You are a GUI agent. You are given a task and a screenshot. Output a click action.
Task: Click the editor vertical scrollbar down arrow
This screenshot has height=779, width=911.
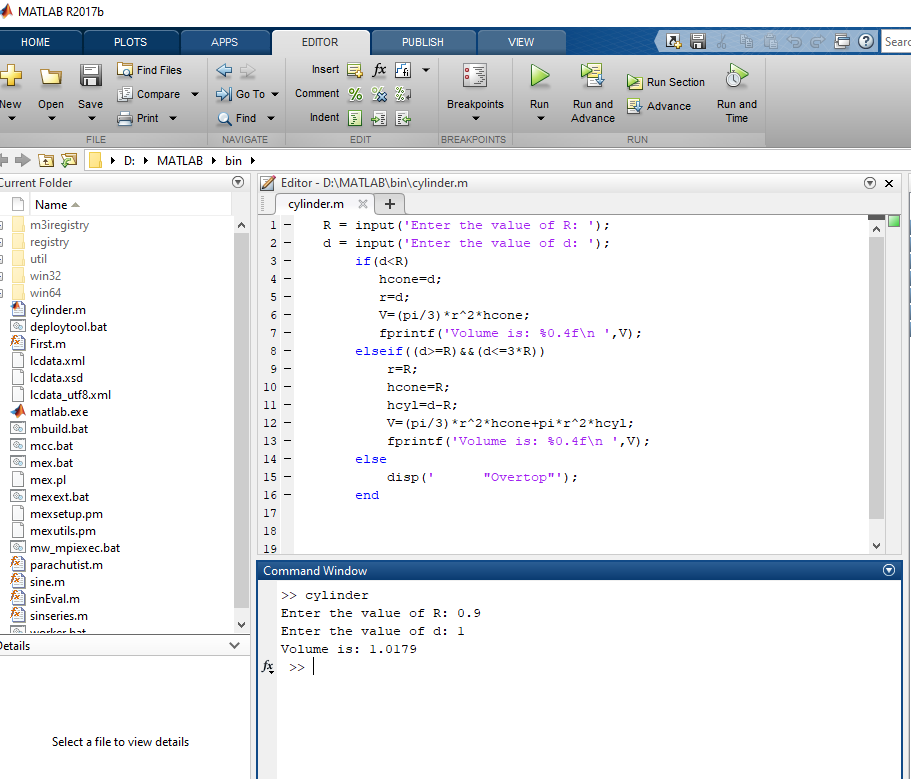point(877,546)
